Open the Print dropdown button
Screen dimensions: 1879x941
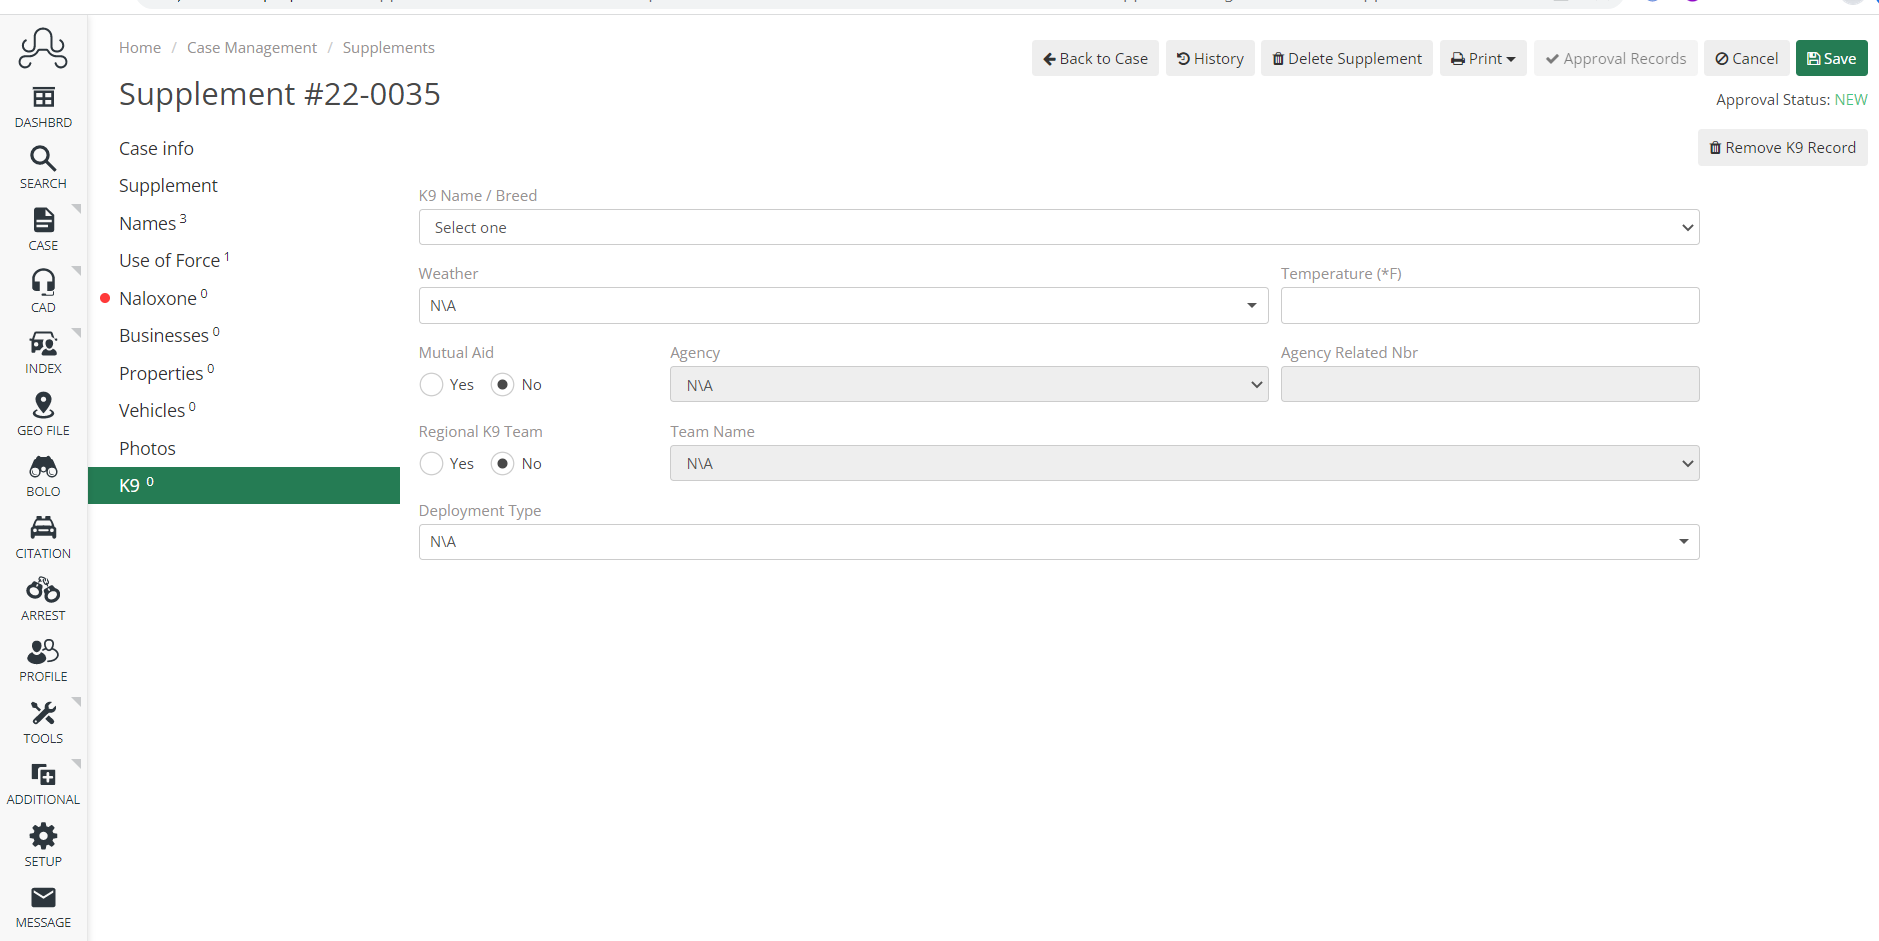1482,58
